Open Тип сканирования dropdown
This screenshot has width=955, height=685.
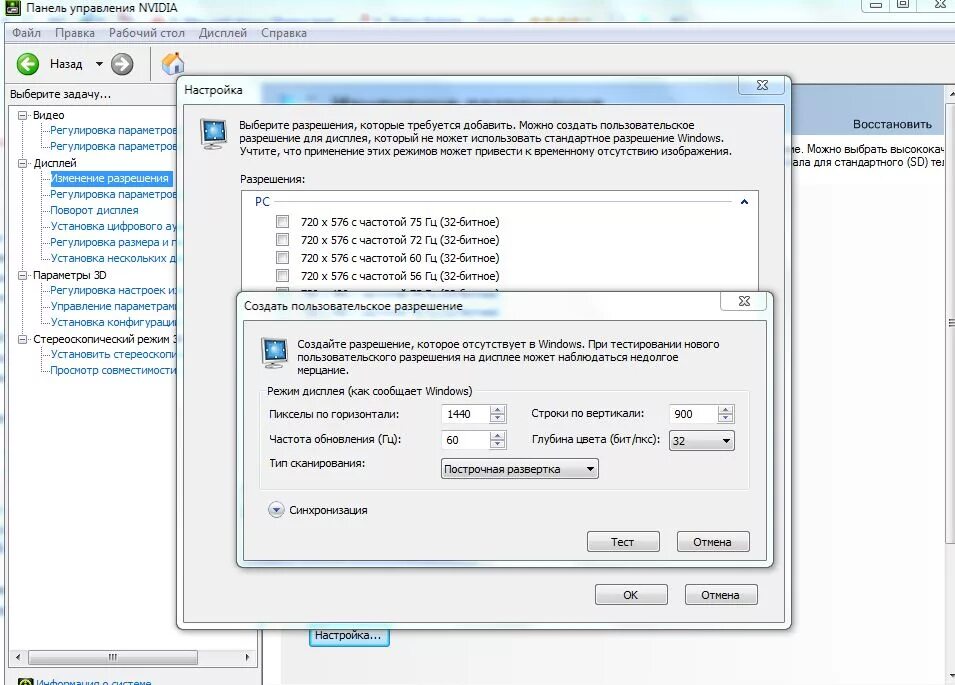click(x=520, y=469)
